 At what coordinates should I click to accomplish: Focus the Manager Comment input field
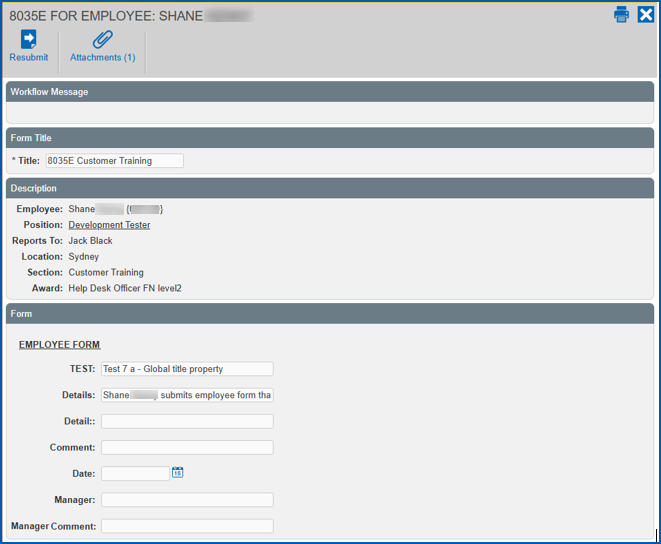(187, 526)
